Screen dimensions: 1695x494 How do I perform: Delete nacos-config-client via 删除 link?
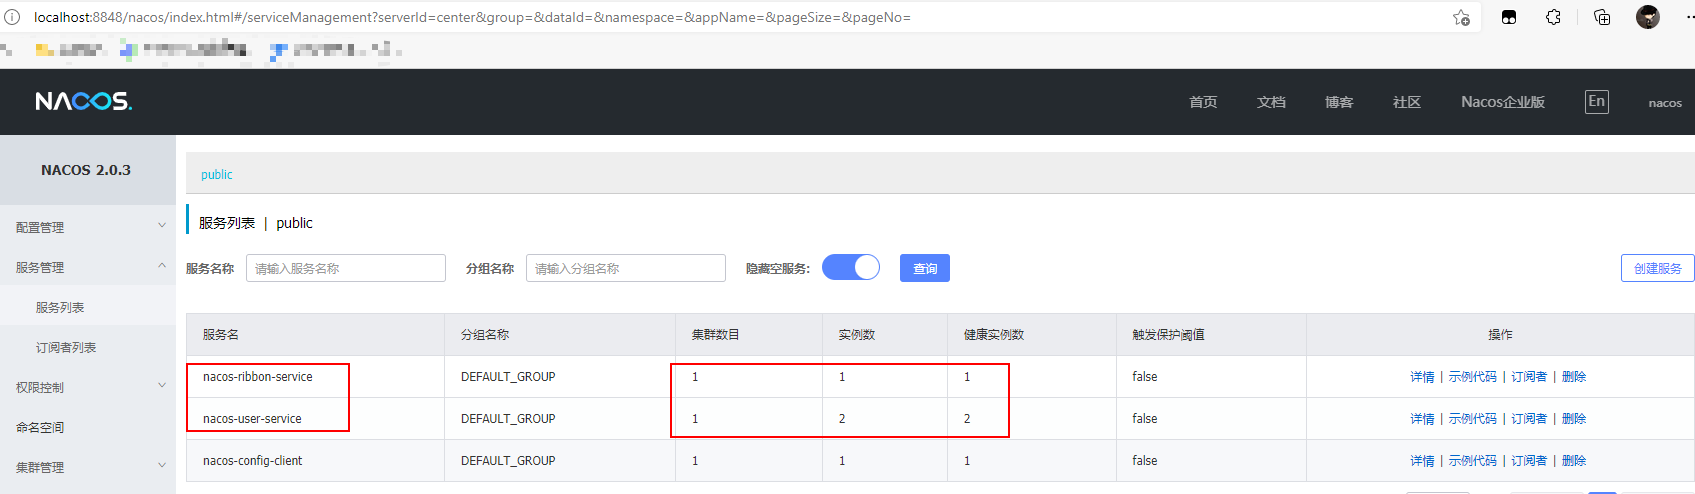[1573, 461]
